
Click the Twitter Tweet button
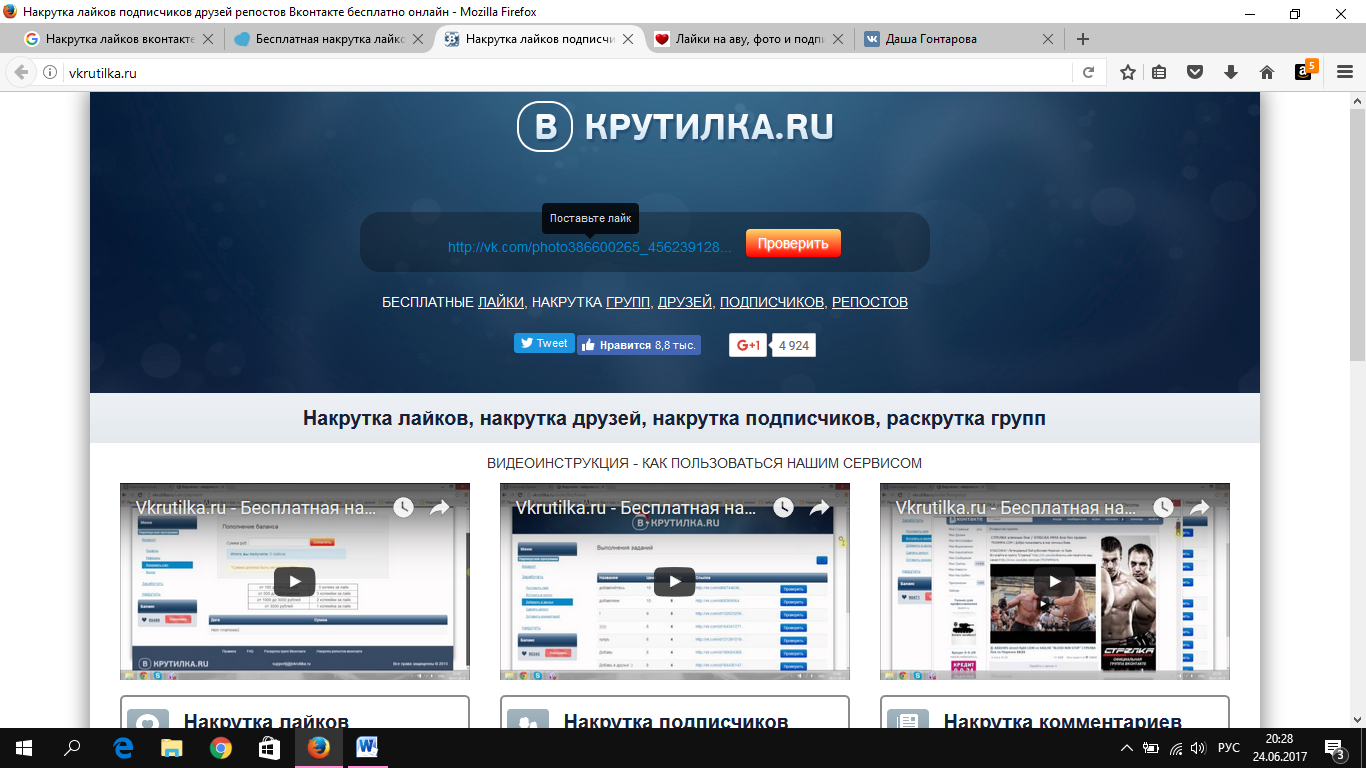[x=544, y=343]
